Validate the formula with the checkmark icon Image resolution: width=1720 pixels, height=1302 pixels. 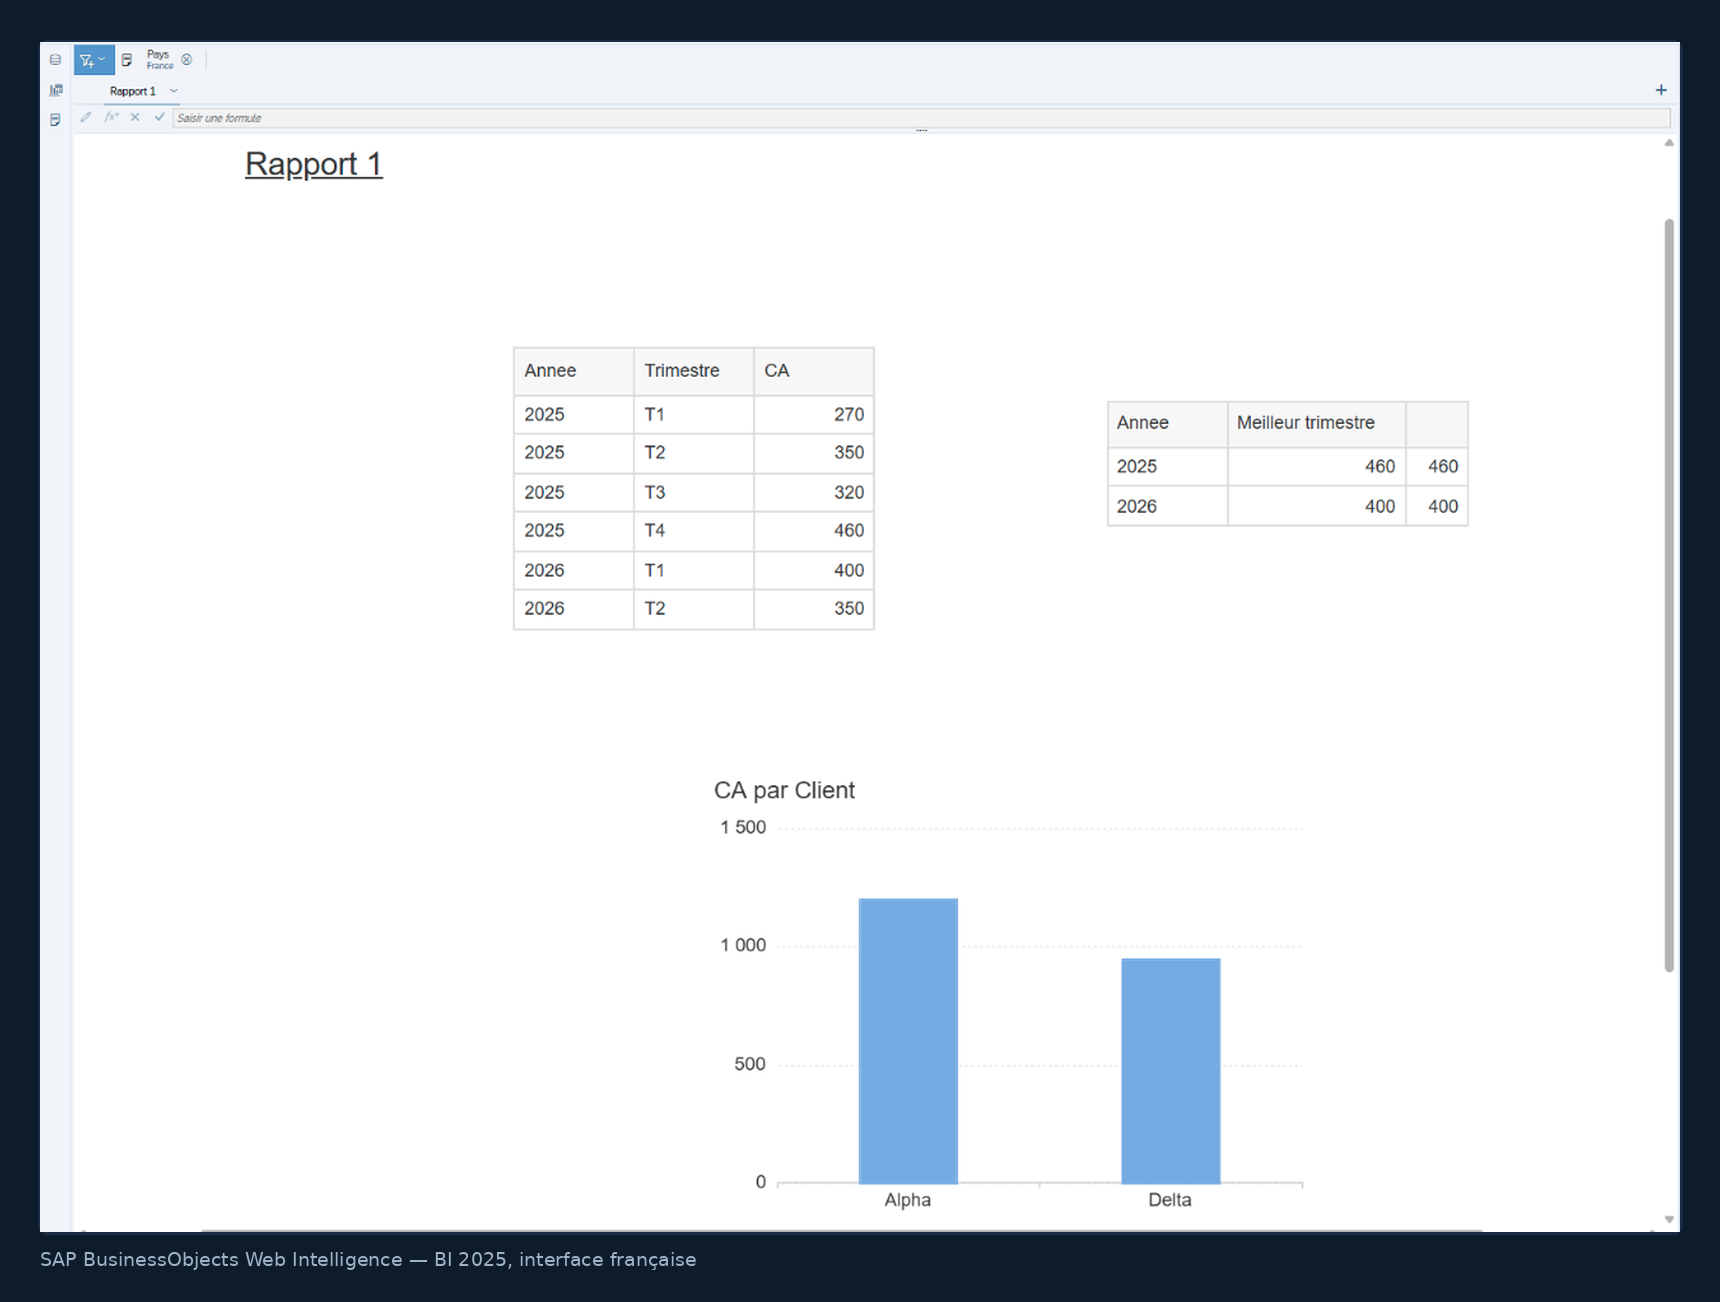coord(159,117)
